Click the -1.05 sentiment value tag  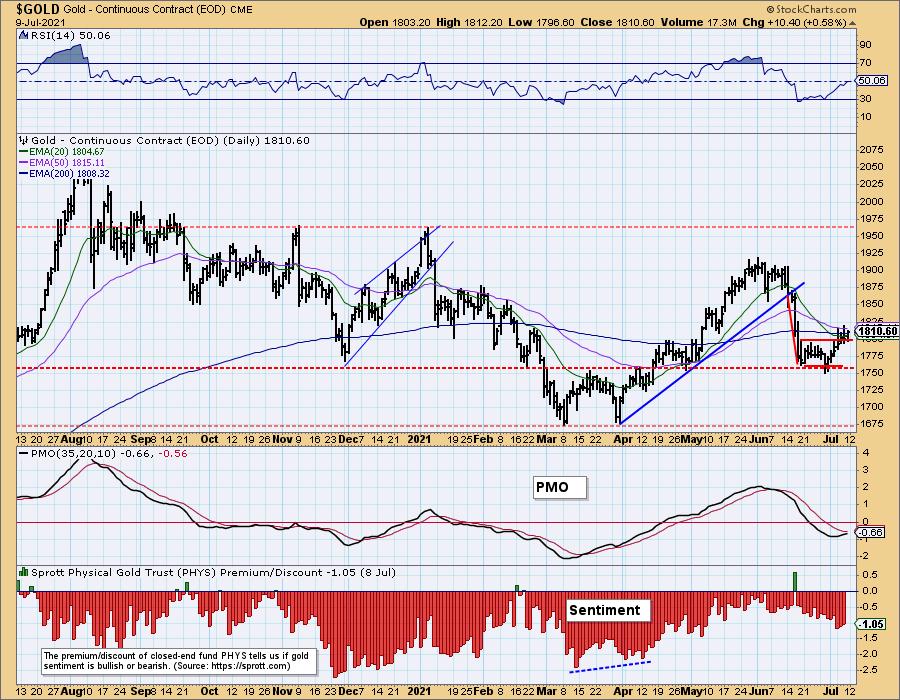coord(872,624)
